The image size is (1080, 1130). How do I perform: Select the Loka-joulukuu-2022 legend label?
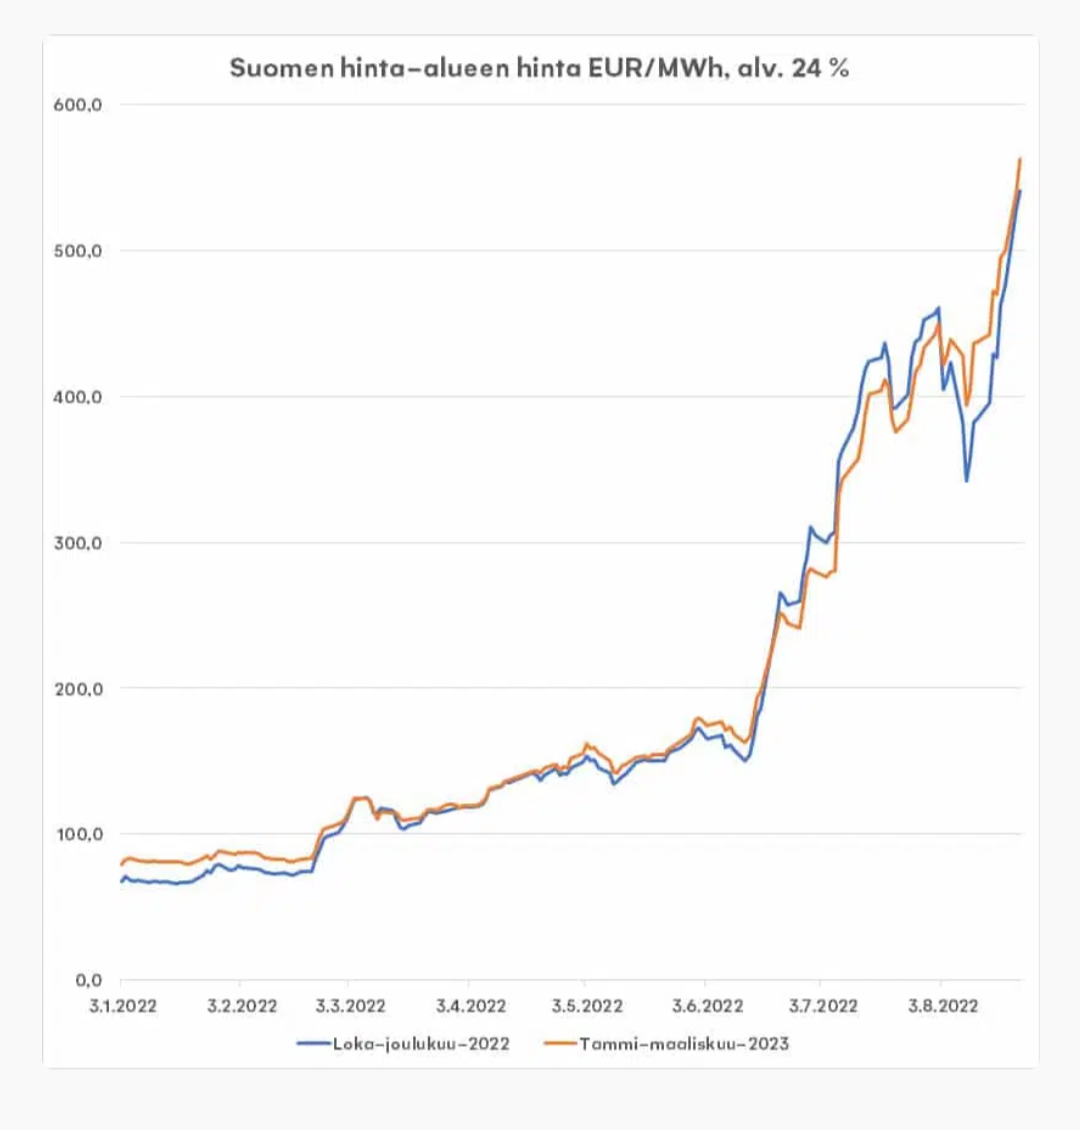coord(421,1044)
